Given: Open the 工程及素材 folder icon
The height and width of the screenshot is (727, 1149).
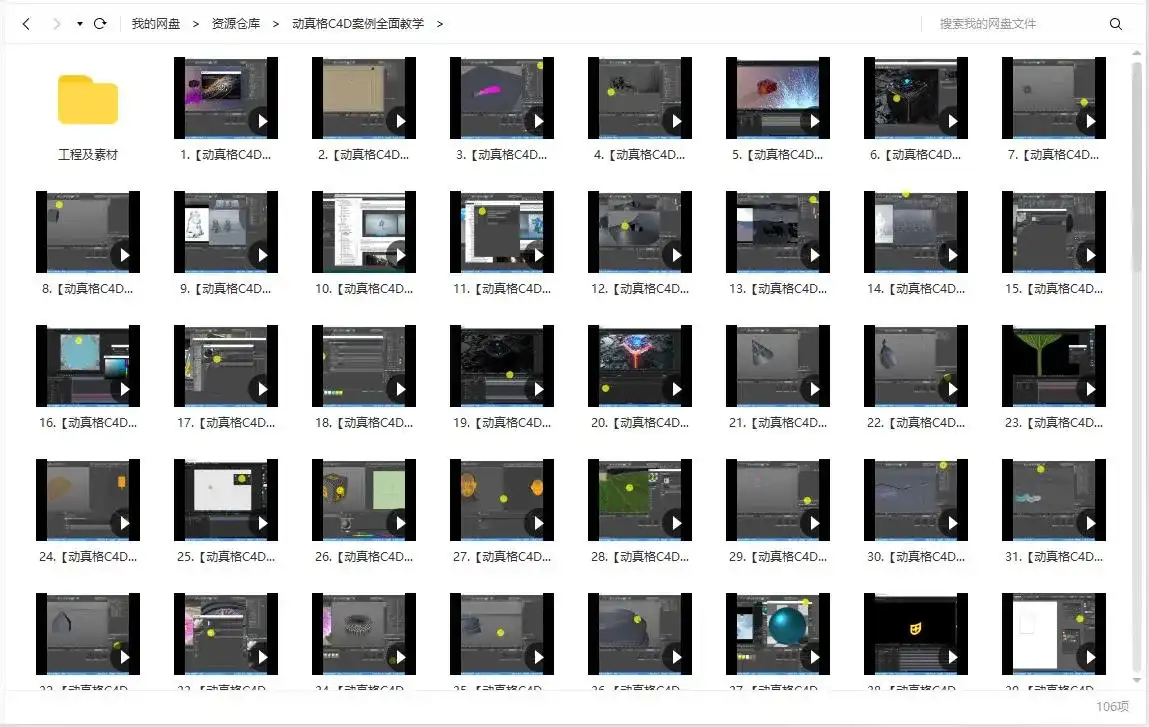Looking at the screenshot, I should tap(87, 100).
